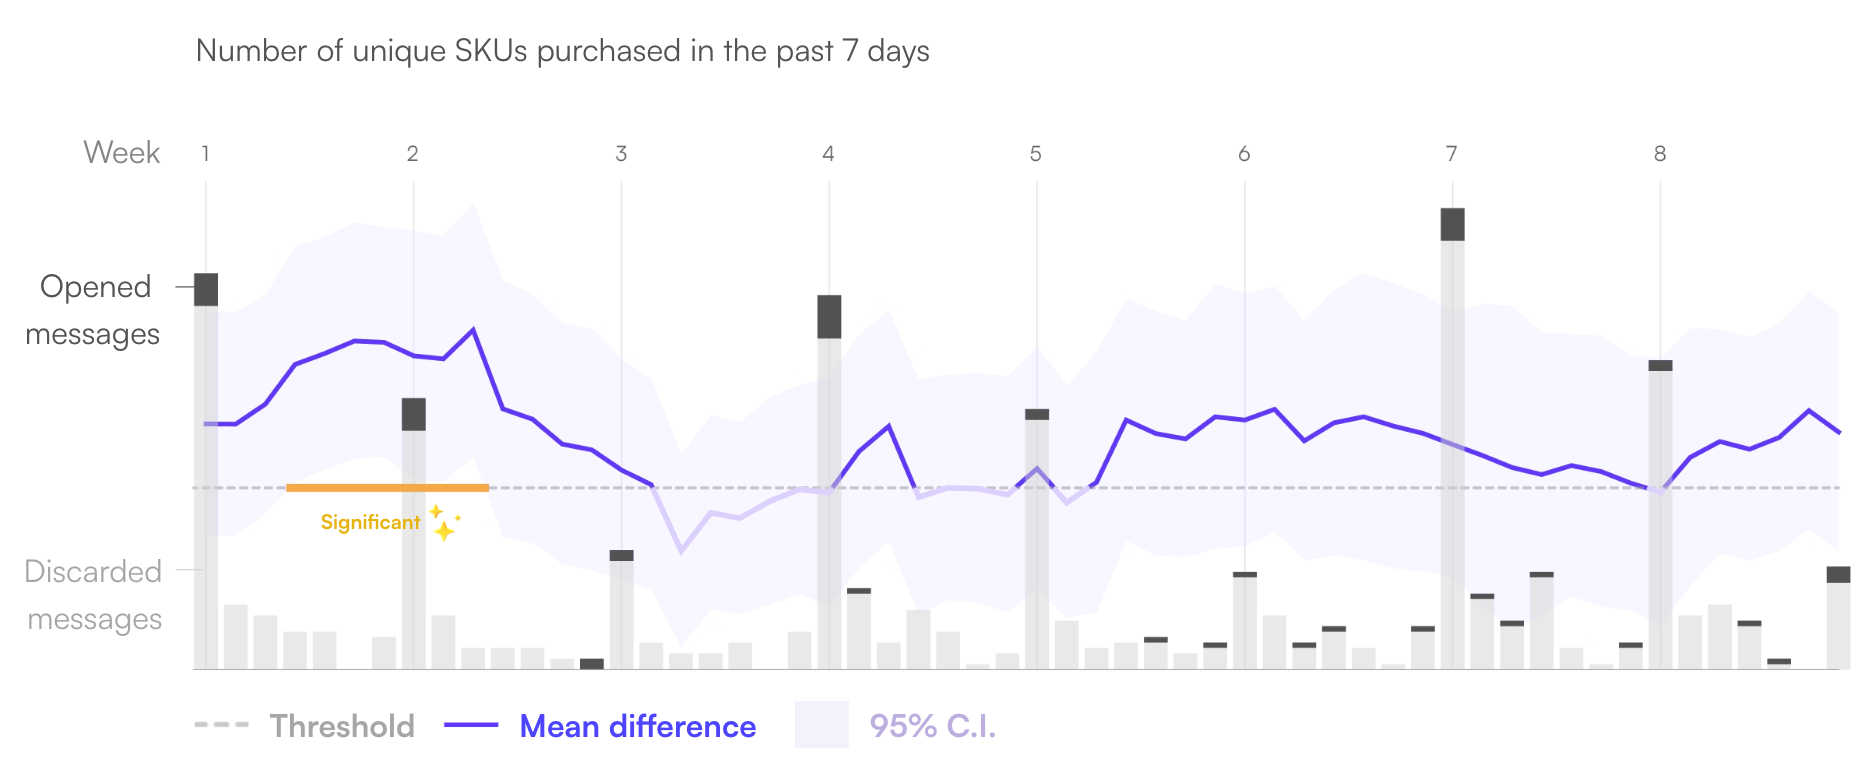Viewport: 1860px width, 758px height.
Task: Click the yellow Significant label text
Action: coord(370,522)
